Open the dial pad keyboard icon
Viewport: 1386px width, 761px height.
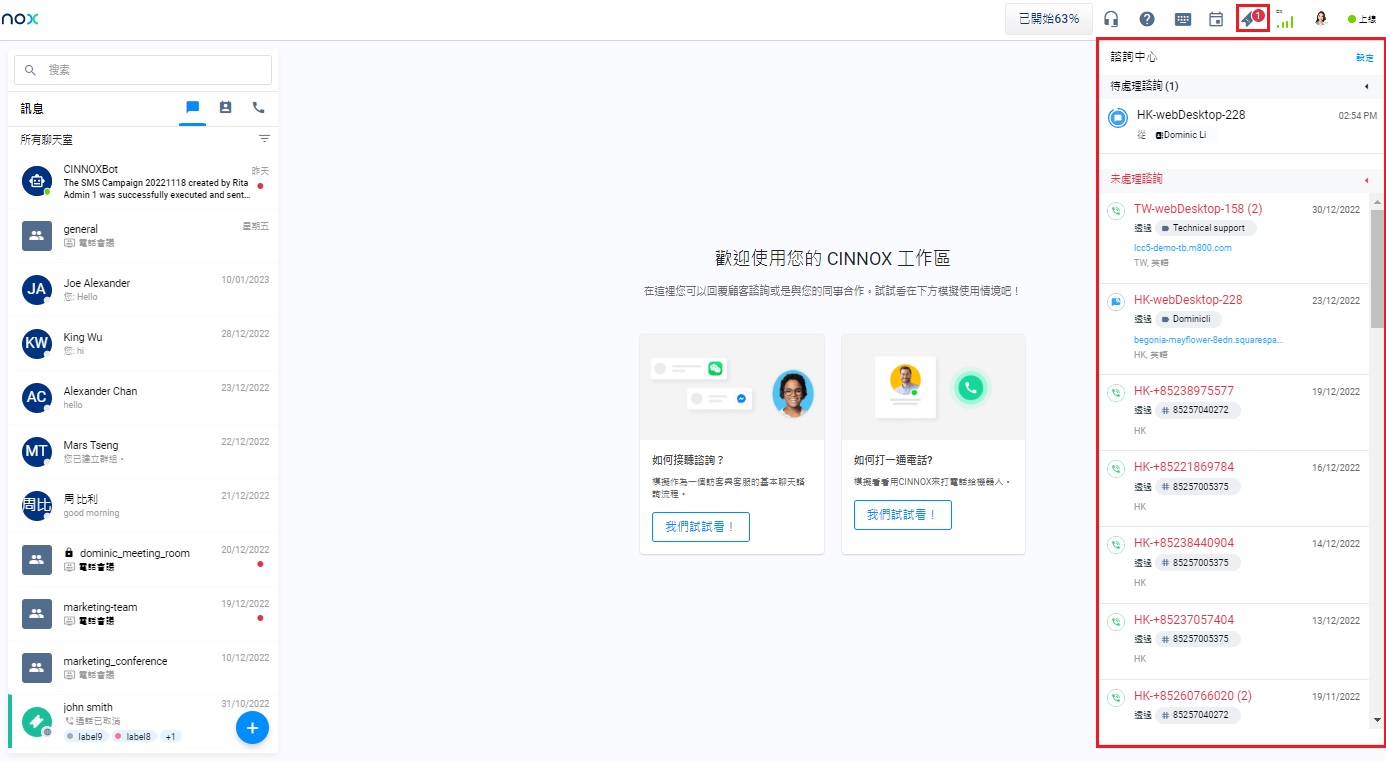coord(1182,19)
